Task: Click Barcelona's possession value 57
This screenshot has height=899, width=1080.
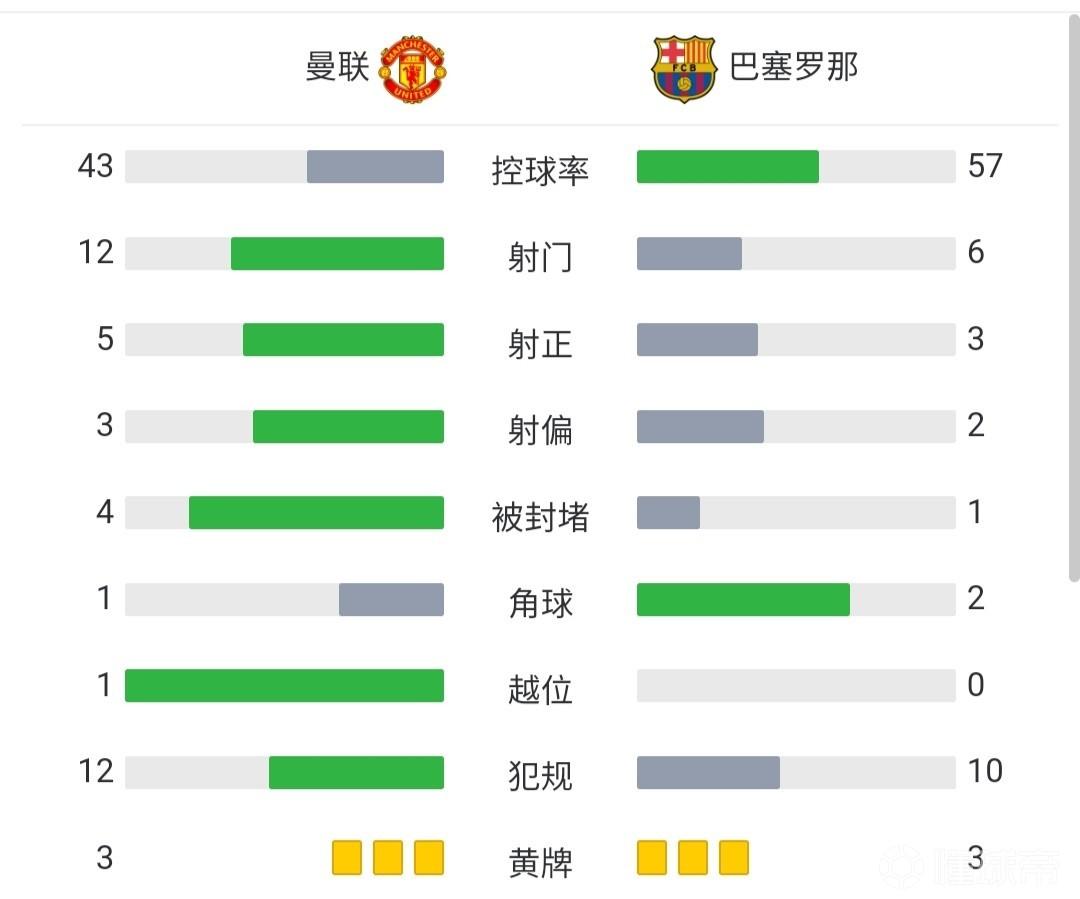Action: pyautogui.click(x=984, y=166)
